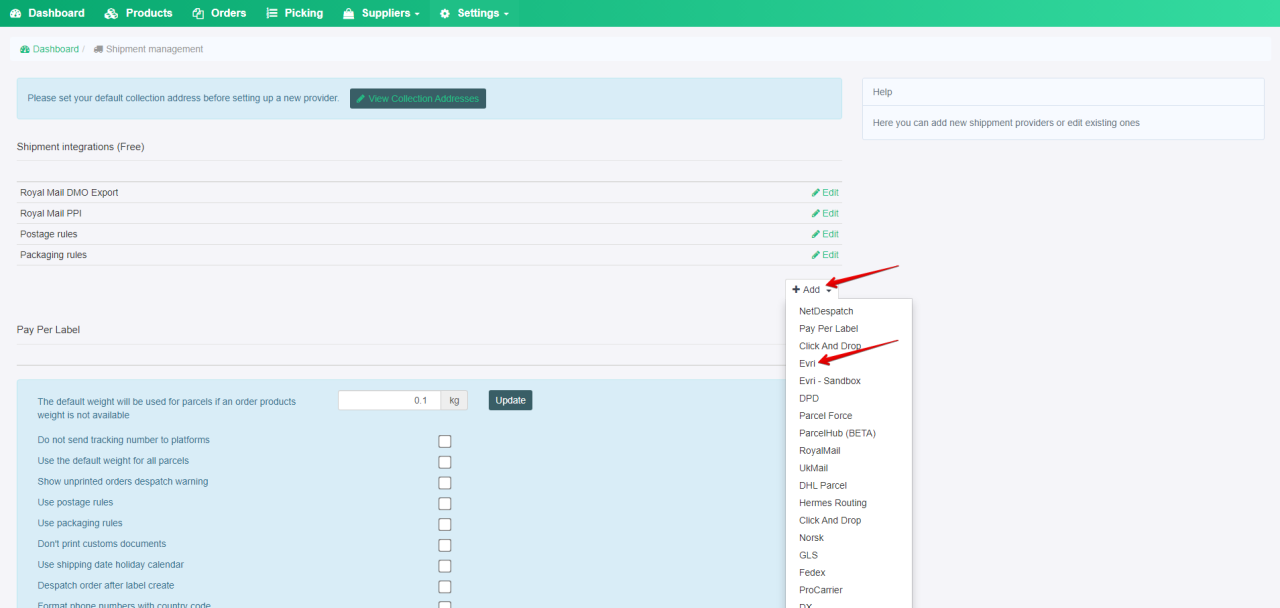Select Evri from the provider list
This screenshot has height=608, width=1280.
click(807, 363)
